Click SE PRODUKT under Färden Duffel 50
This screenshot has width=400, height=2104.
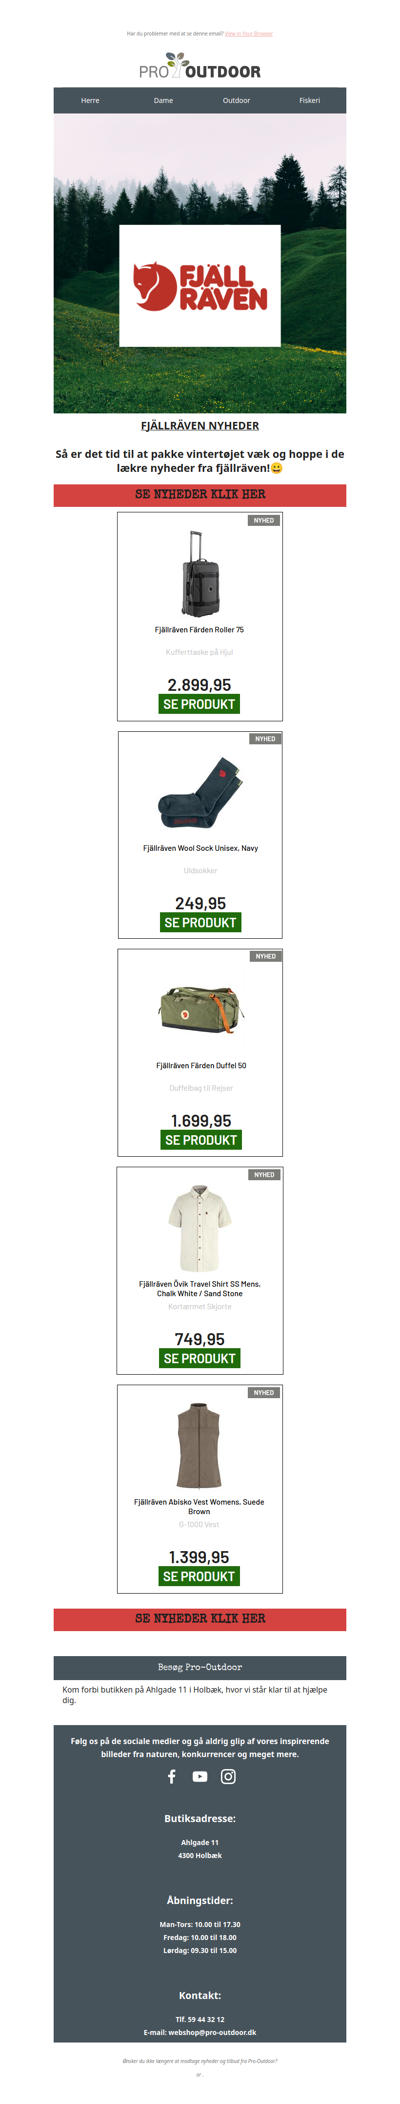click(200, 1140)
